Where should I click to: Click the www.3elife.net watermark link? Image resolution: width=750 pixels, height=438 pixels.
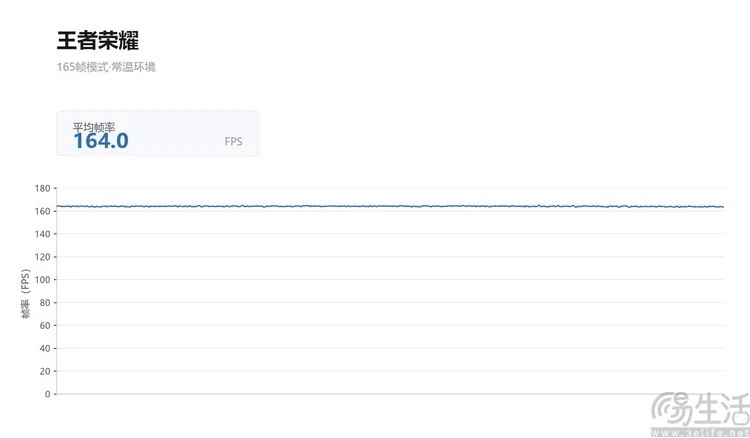tap(700, 433)
